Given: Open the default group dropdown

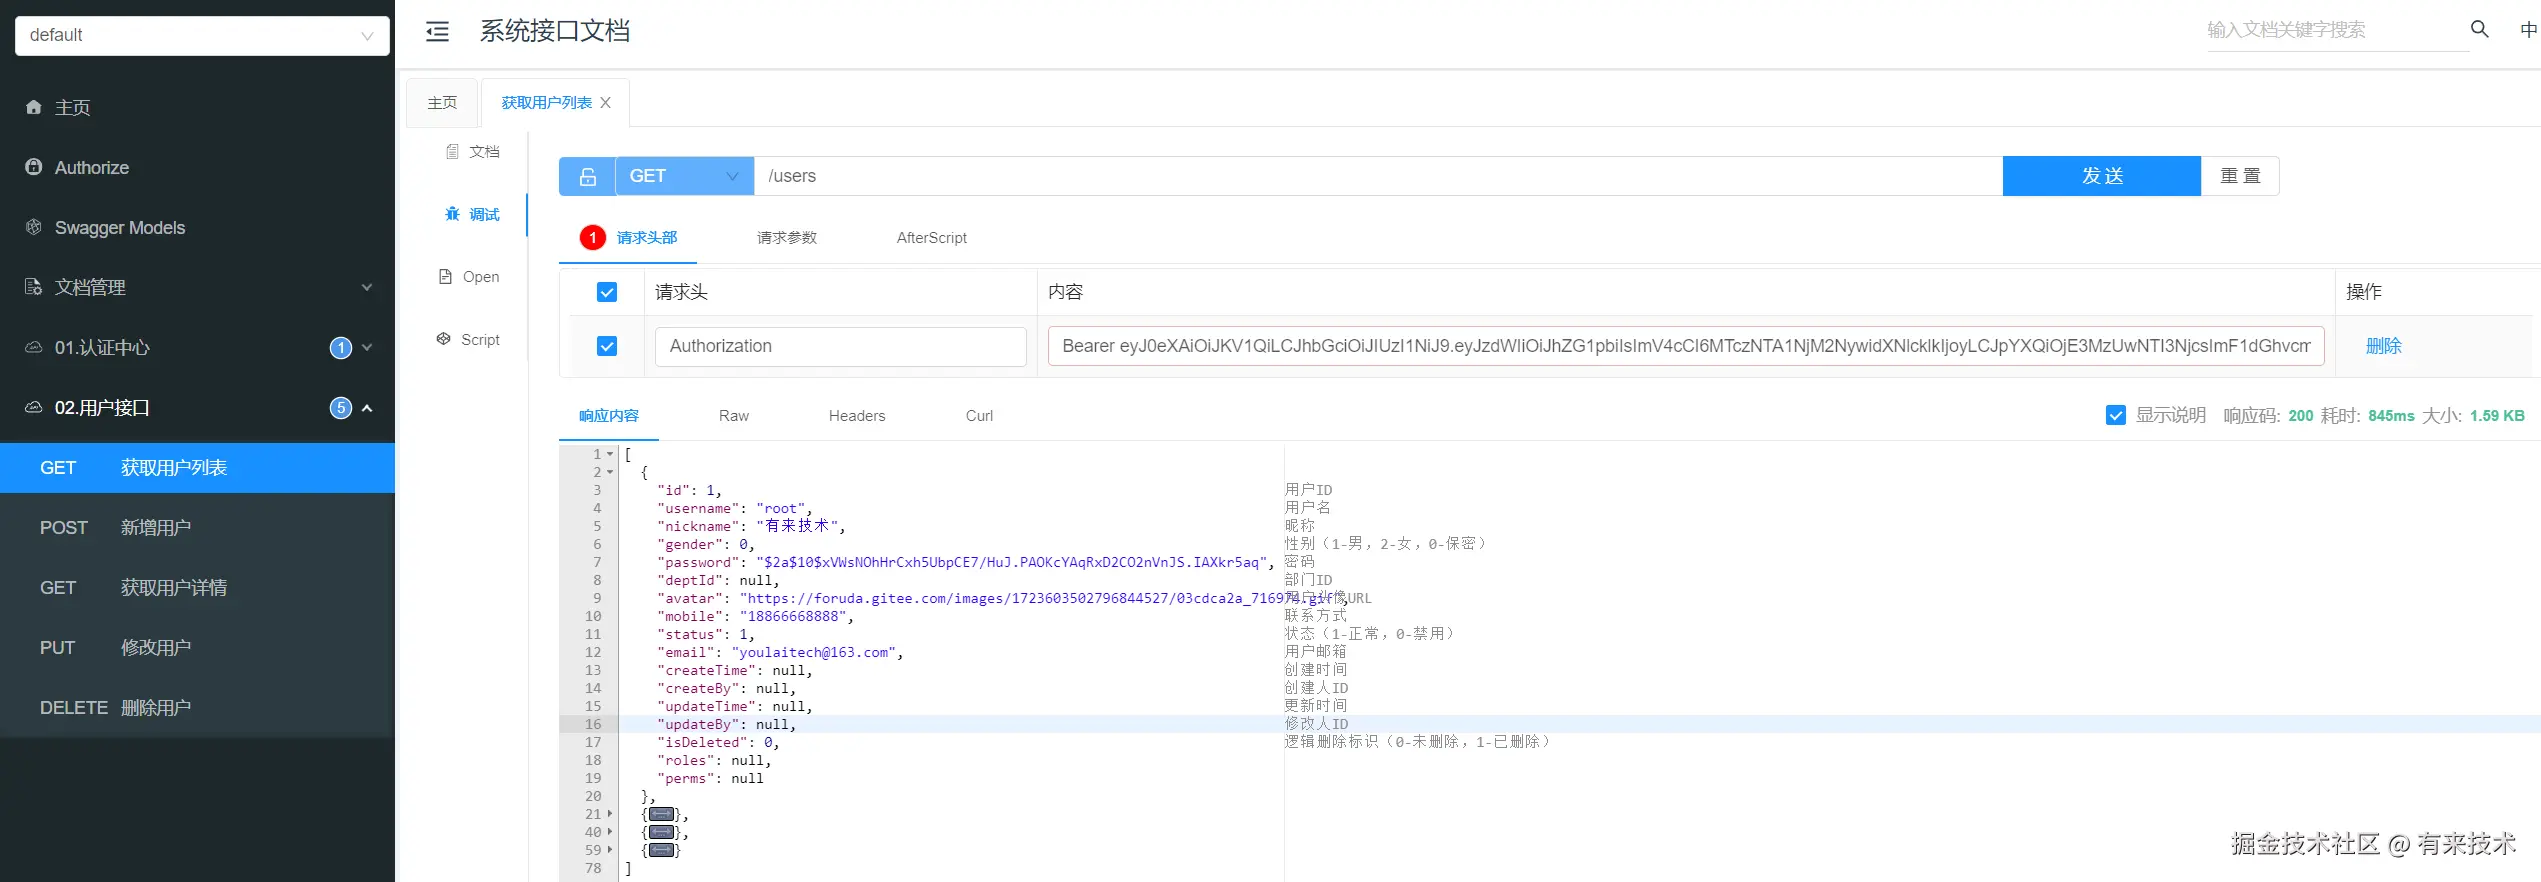Looking at the screenshot, I should coord(202,35).
